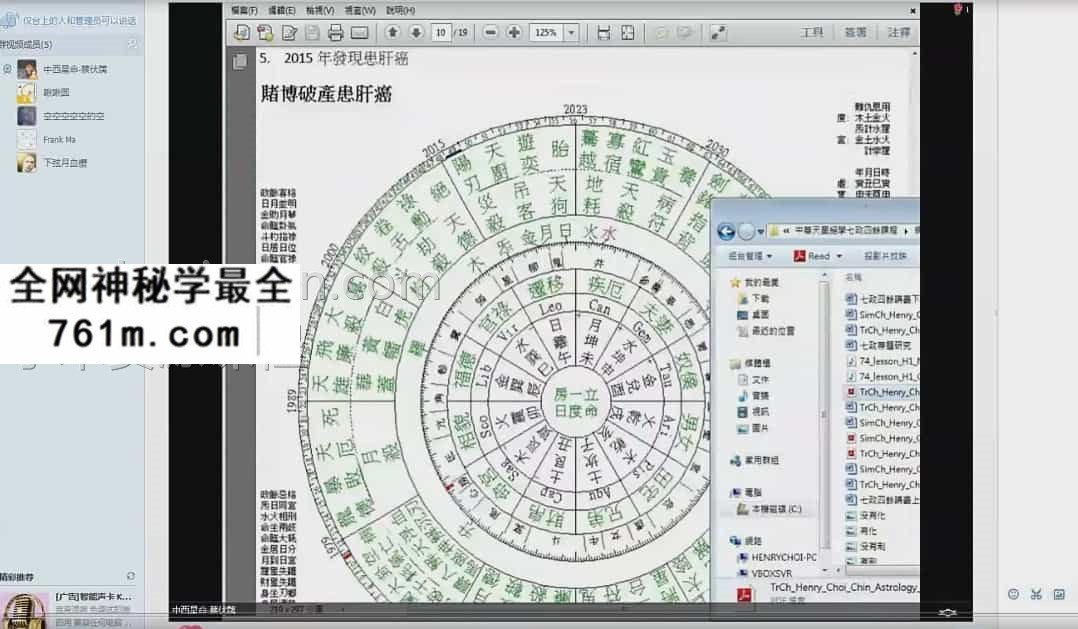The width and height of the screenshot is (1078, 629).
Task: Click the email envelope icon in toolbar
Action: click(x=360, y=32)
